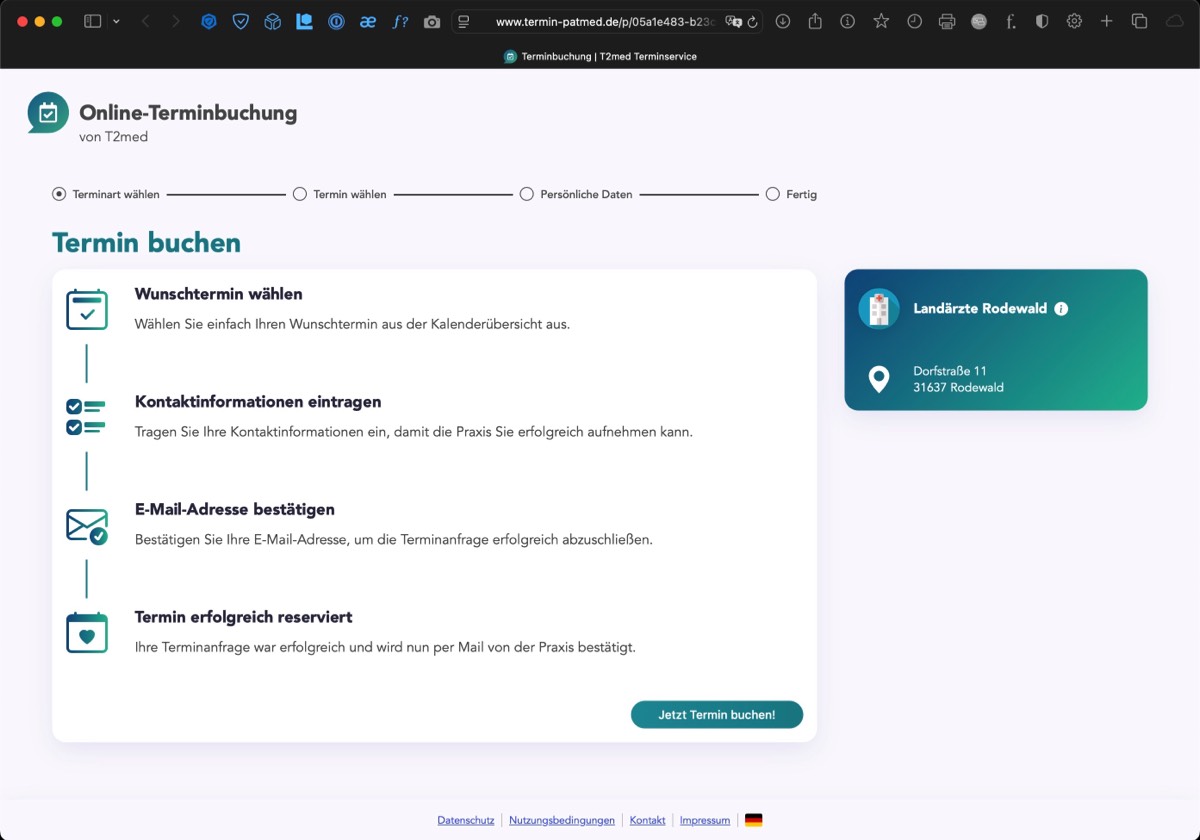
Task: Click the German flag language selector
Action: pos(754,820)
